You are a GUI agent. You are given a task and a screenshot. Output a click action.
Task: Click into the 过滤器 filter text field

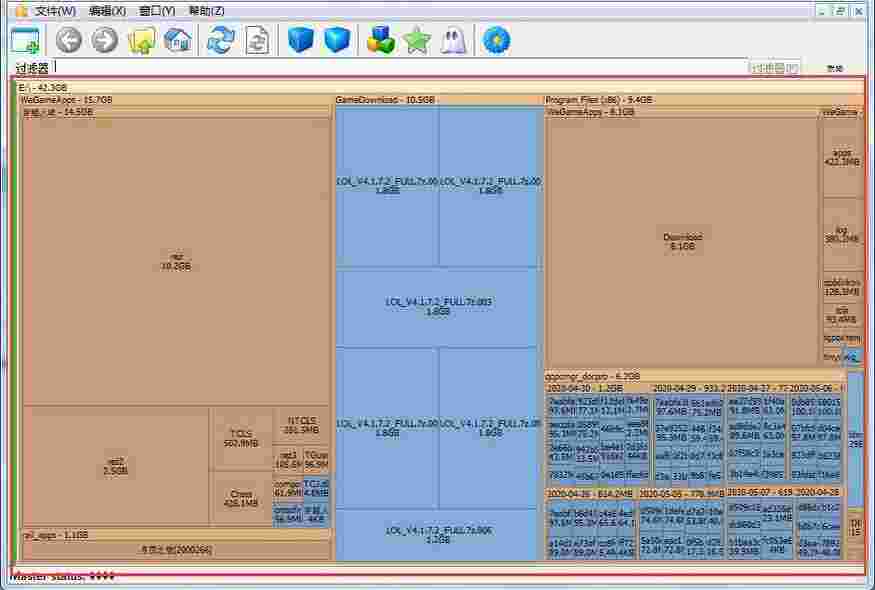pyautogui.click(x=400, y=68)
